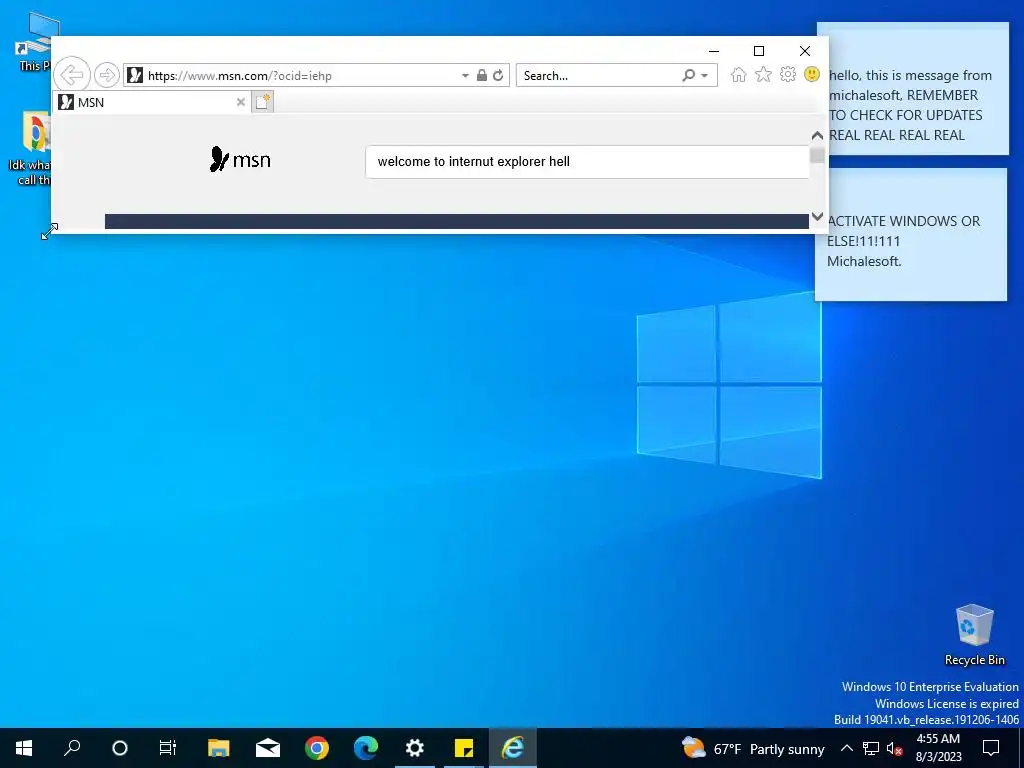The width and height of the screenshot is (1024, 768).
Task: Open Cortana circle on the taskbar
Action: pyautogui.click(x=120, y=748)
